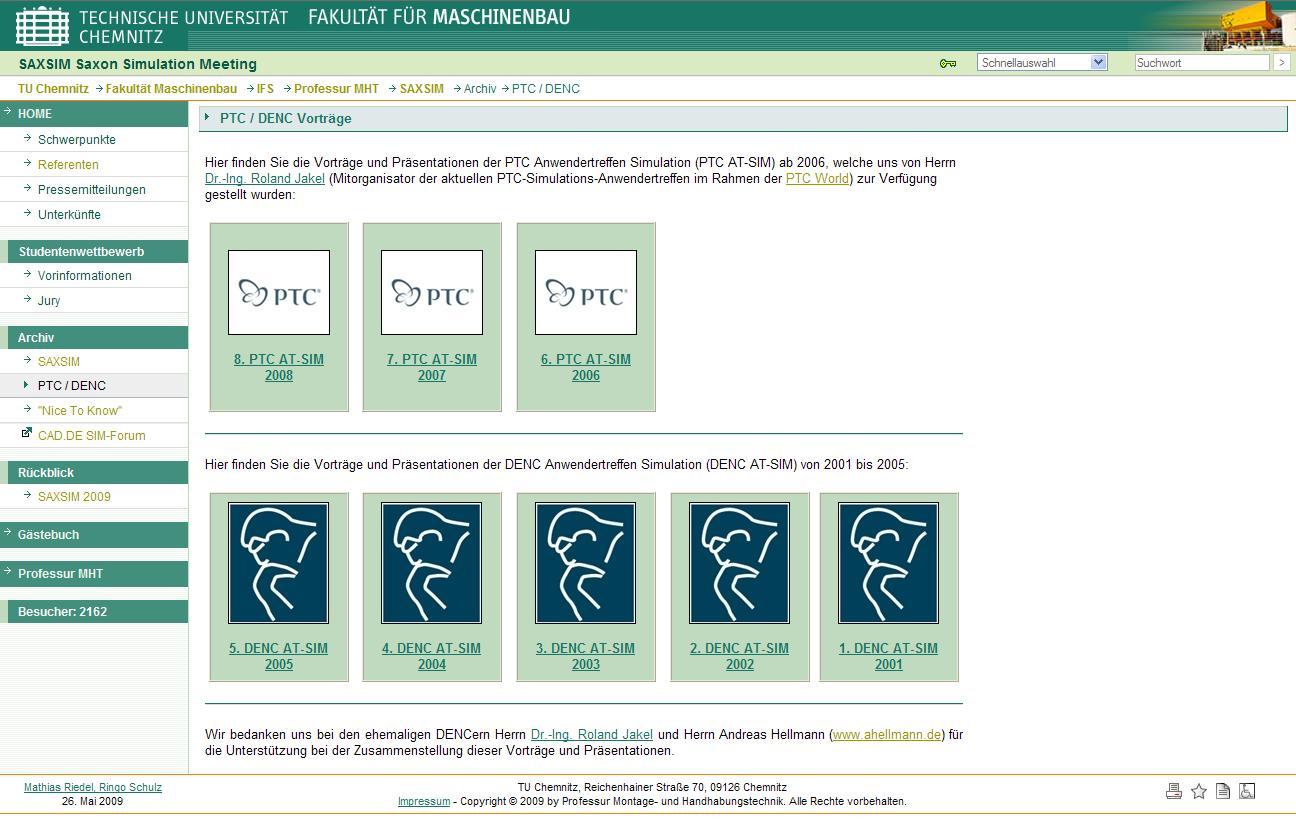Open the Schnellauswahl dropdown
Image resolution: width=1296 pixels, height=820 pixels.
pyautogui.click(x=1042, y=62)
